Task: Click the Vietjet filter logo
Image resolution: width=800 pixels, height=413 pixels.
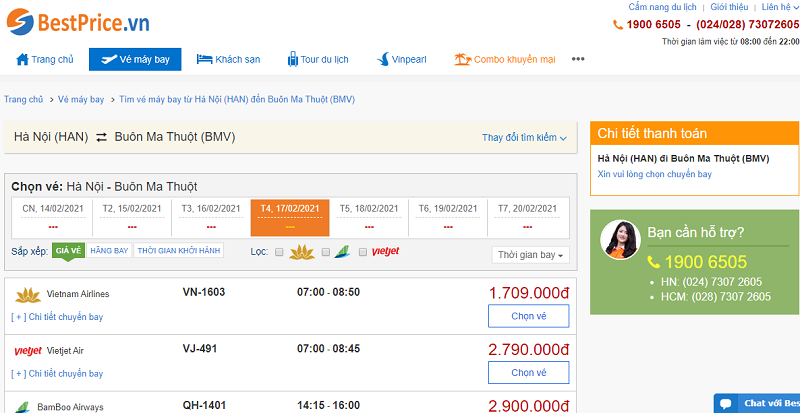Action: (385, 252)
